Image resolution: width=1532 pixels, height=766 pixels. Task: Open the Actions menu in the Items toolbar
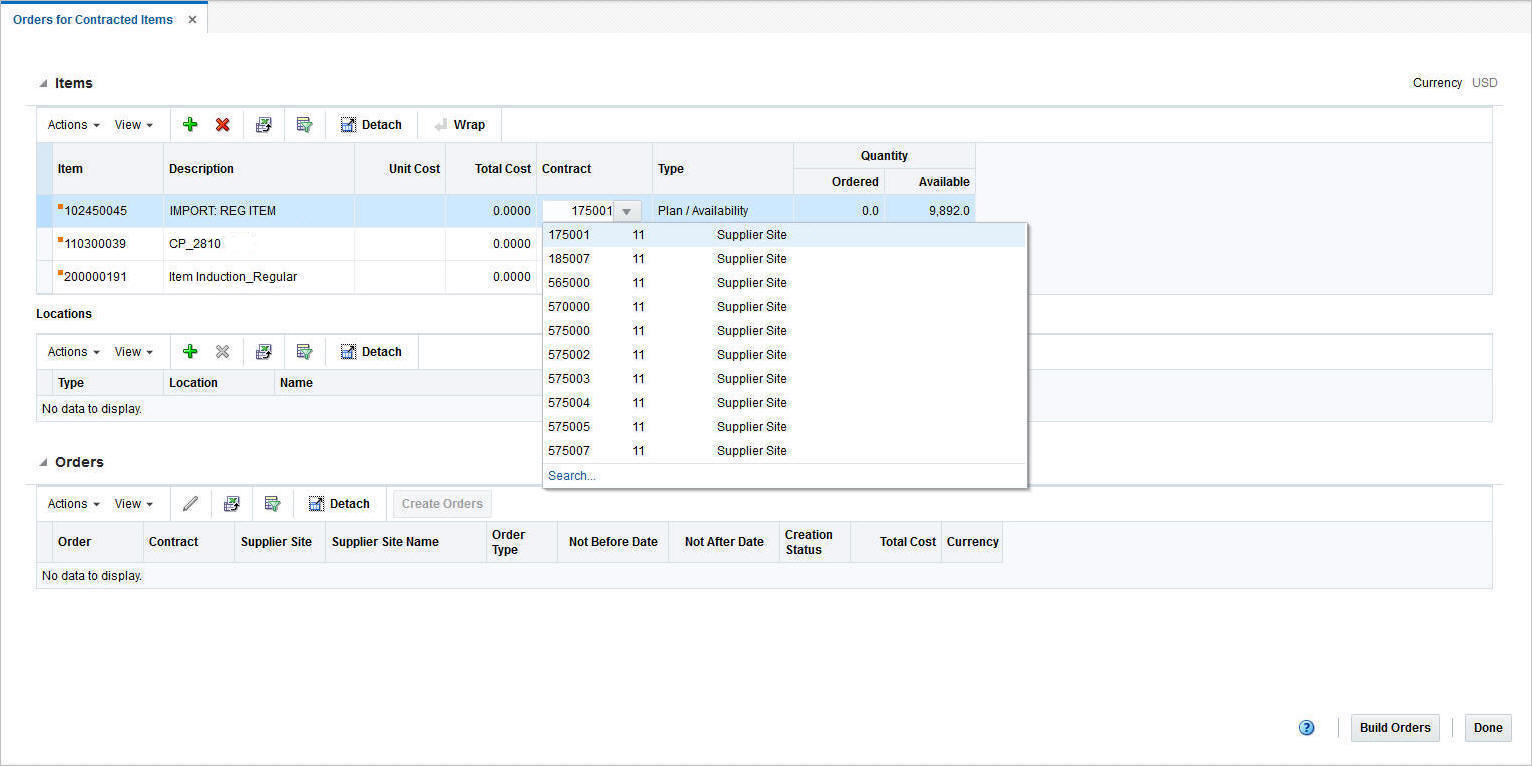pyautogui.click(x=66, y=124)
